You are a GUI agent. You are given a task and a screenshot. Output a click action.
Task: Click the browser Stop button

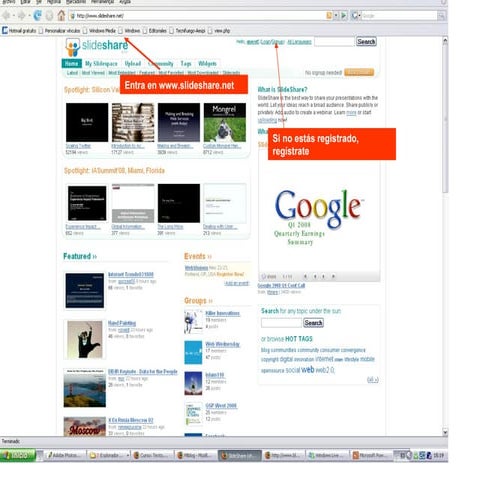point(49,15)
